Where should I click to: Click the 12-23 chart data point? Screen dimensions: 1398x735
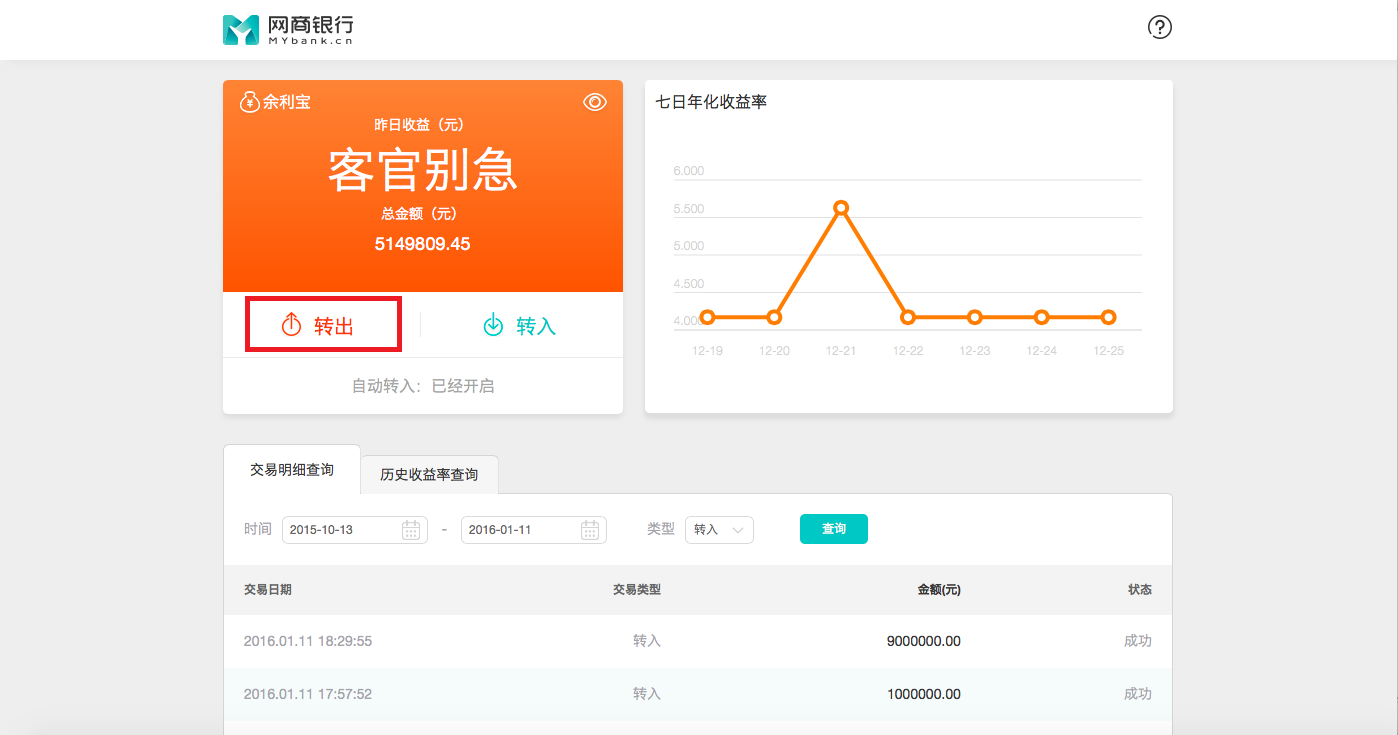975,317
